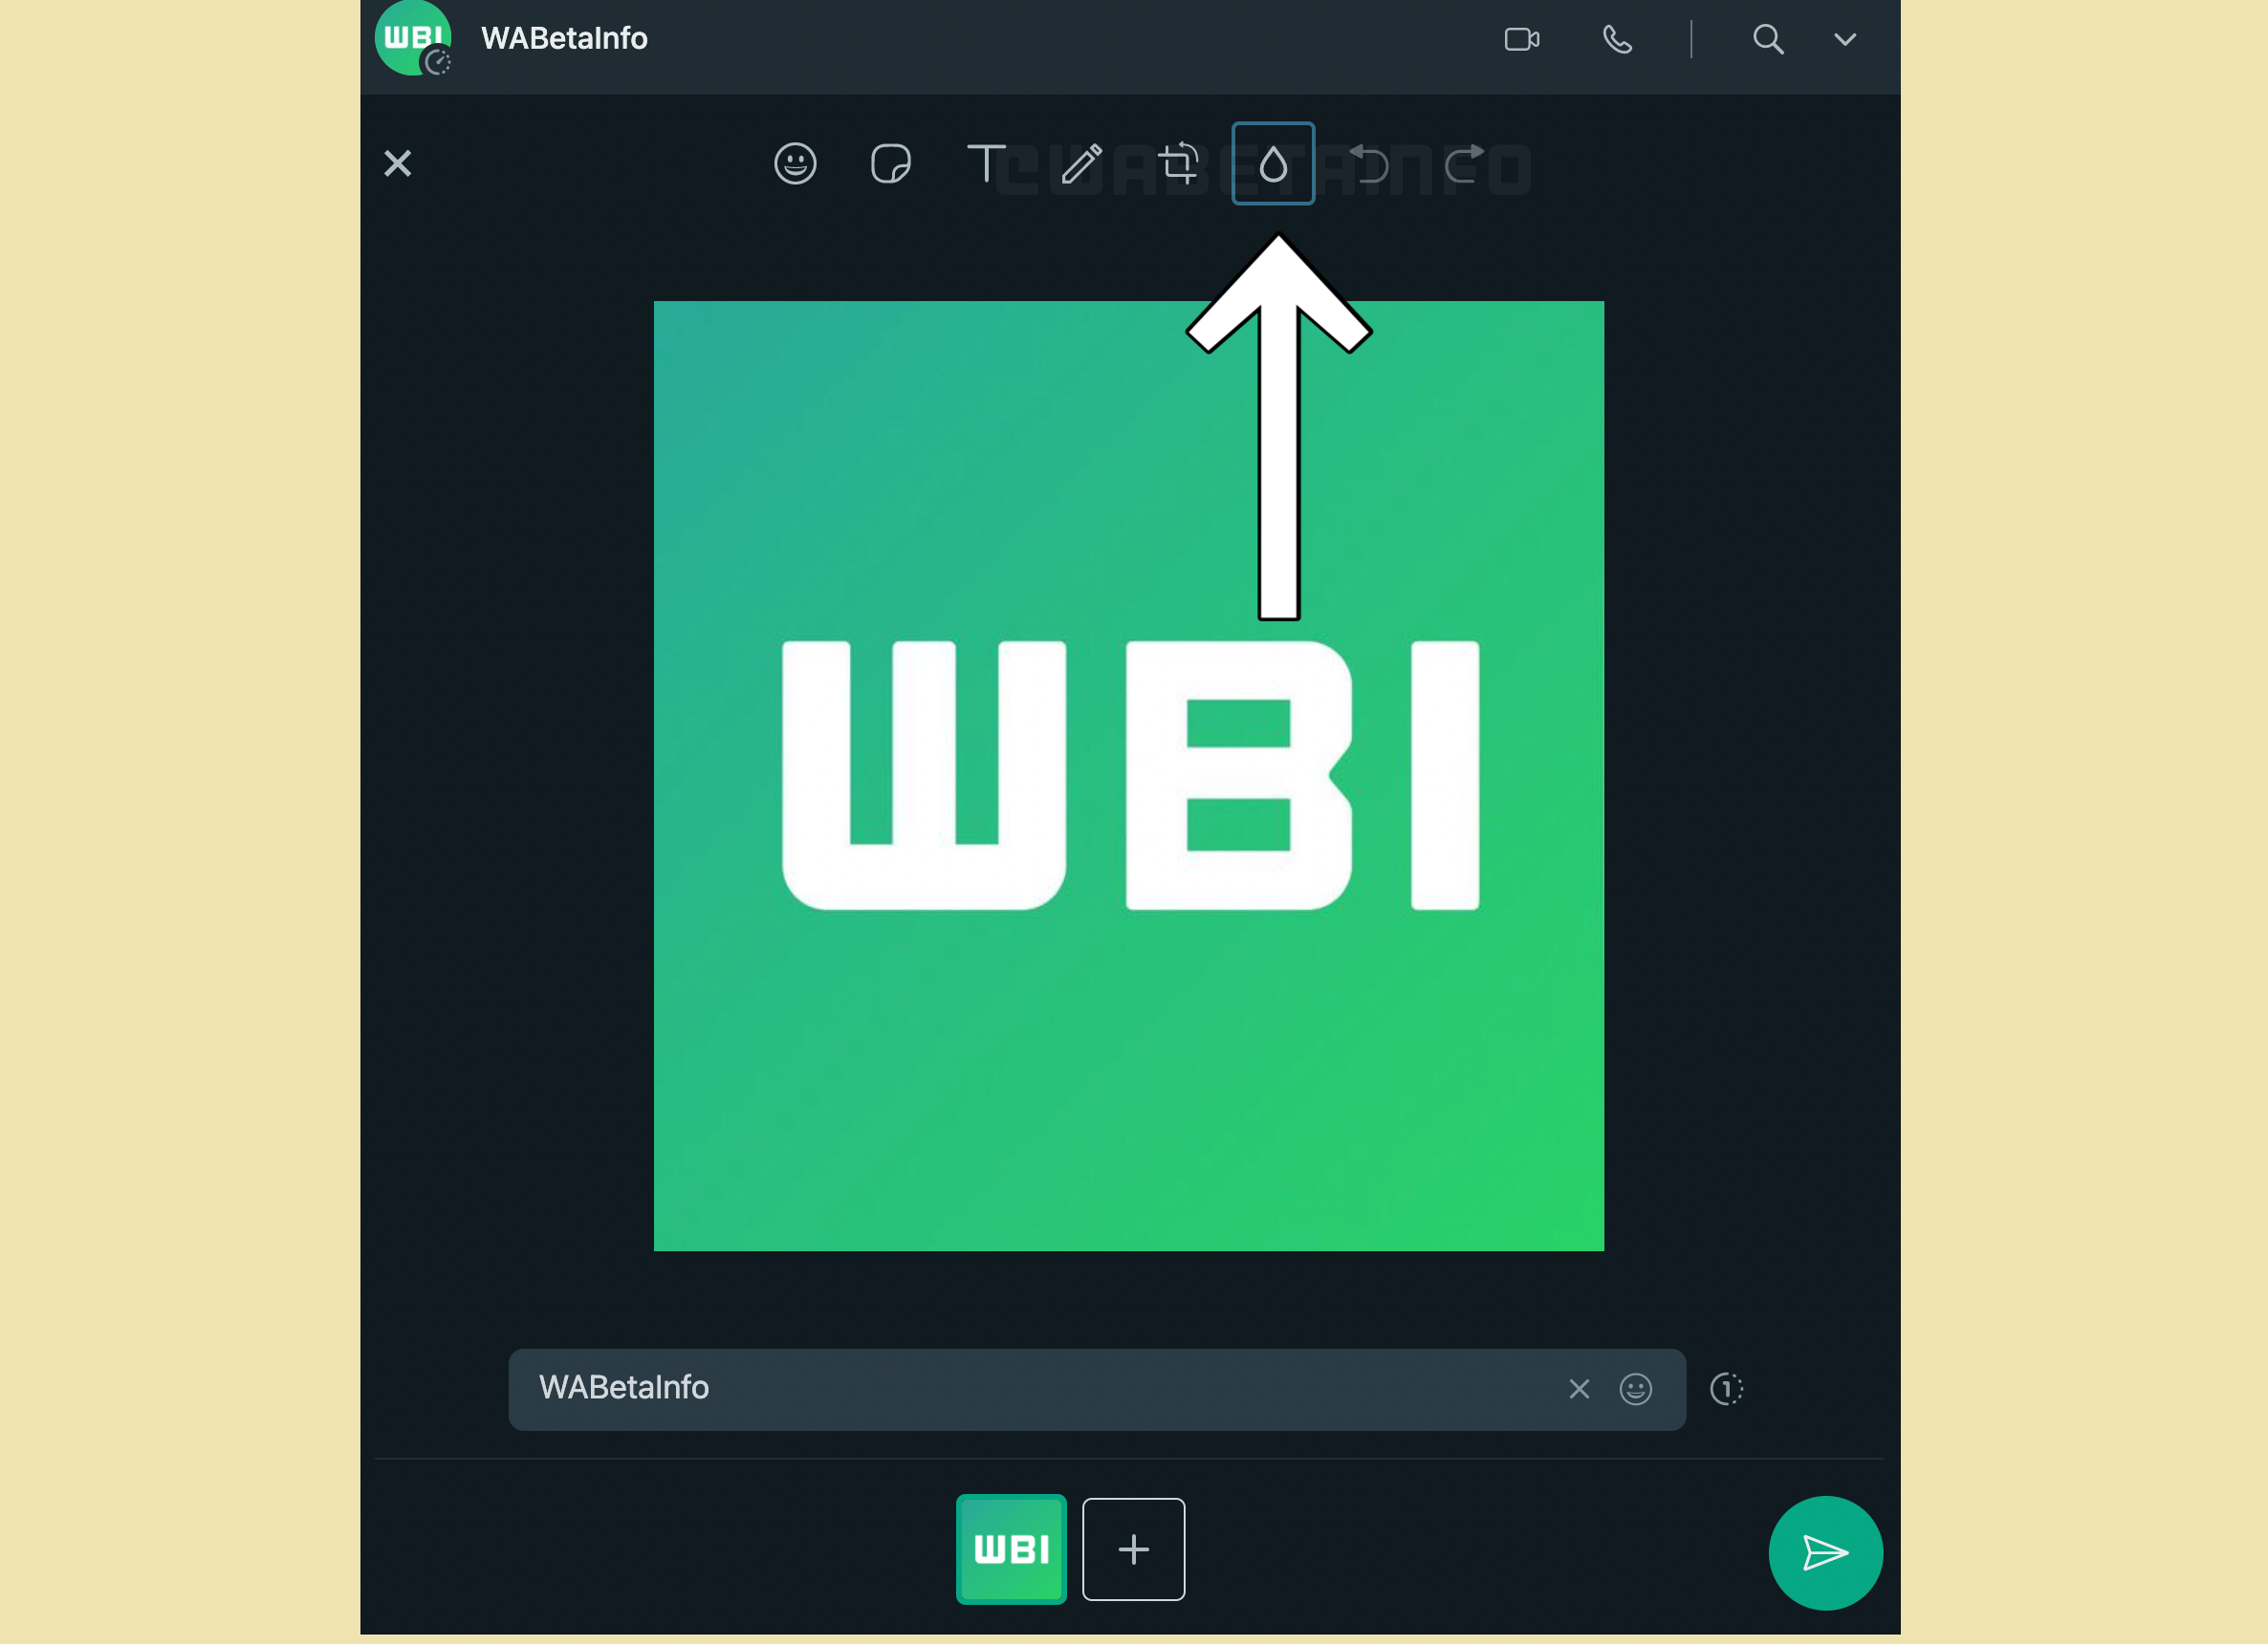Redo the last edit
The image size is (2268, 1646).
pyautogui.click(x=1464, y=164)
